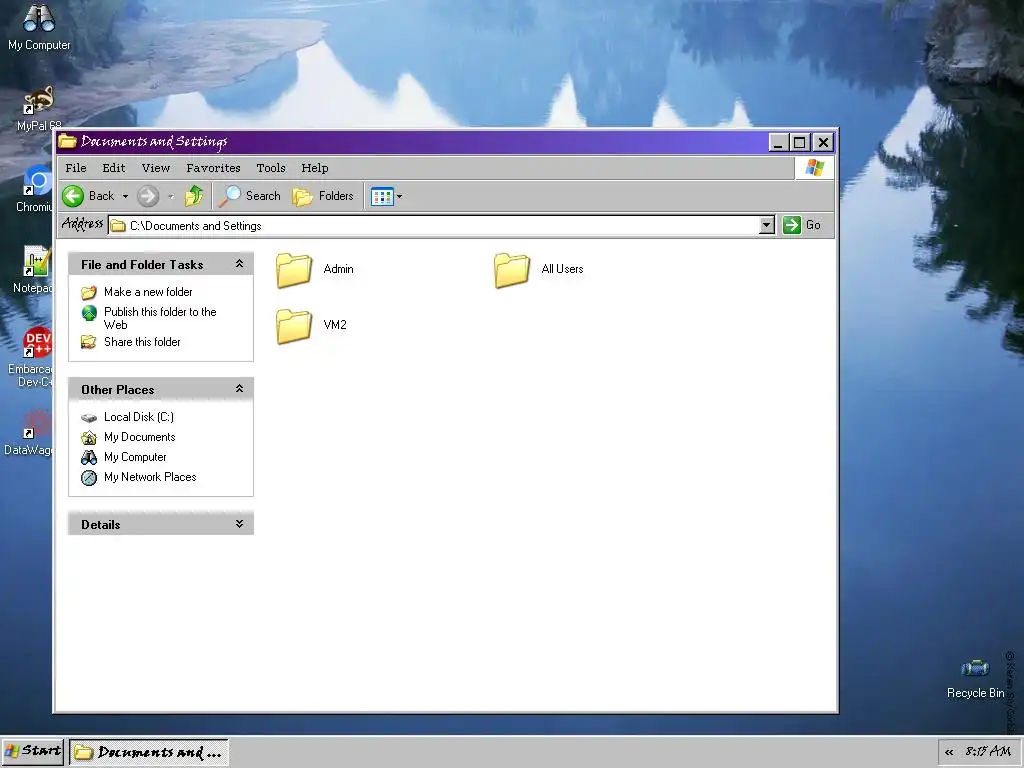
Task: Toggle the Folders tree pane
Action: (x=323, y=196)
